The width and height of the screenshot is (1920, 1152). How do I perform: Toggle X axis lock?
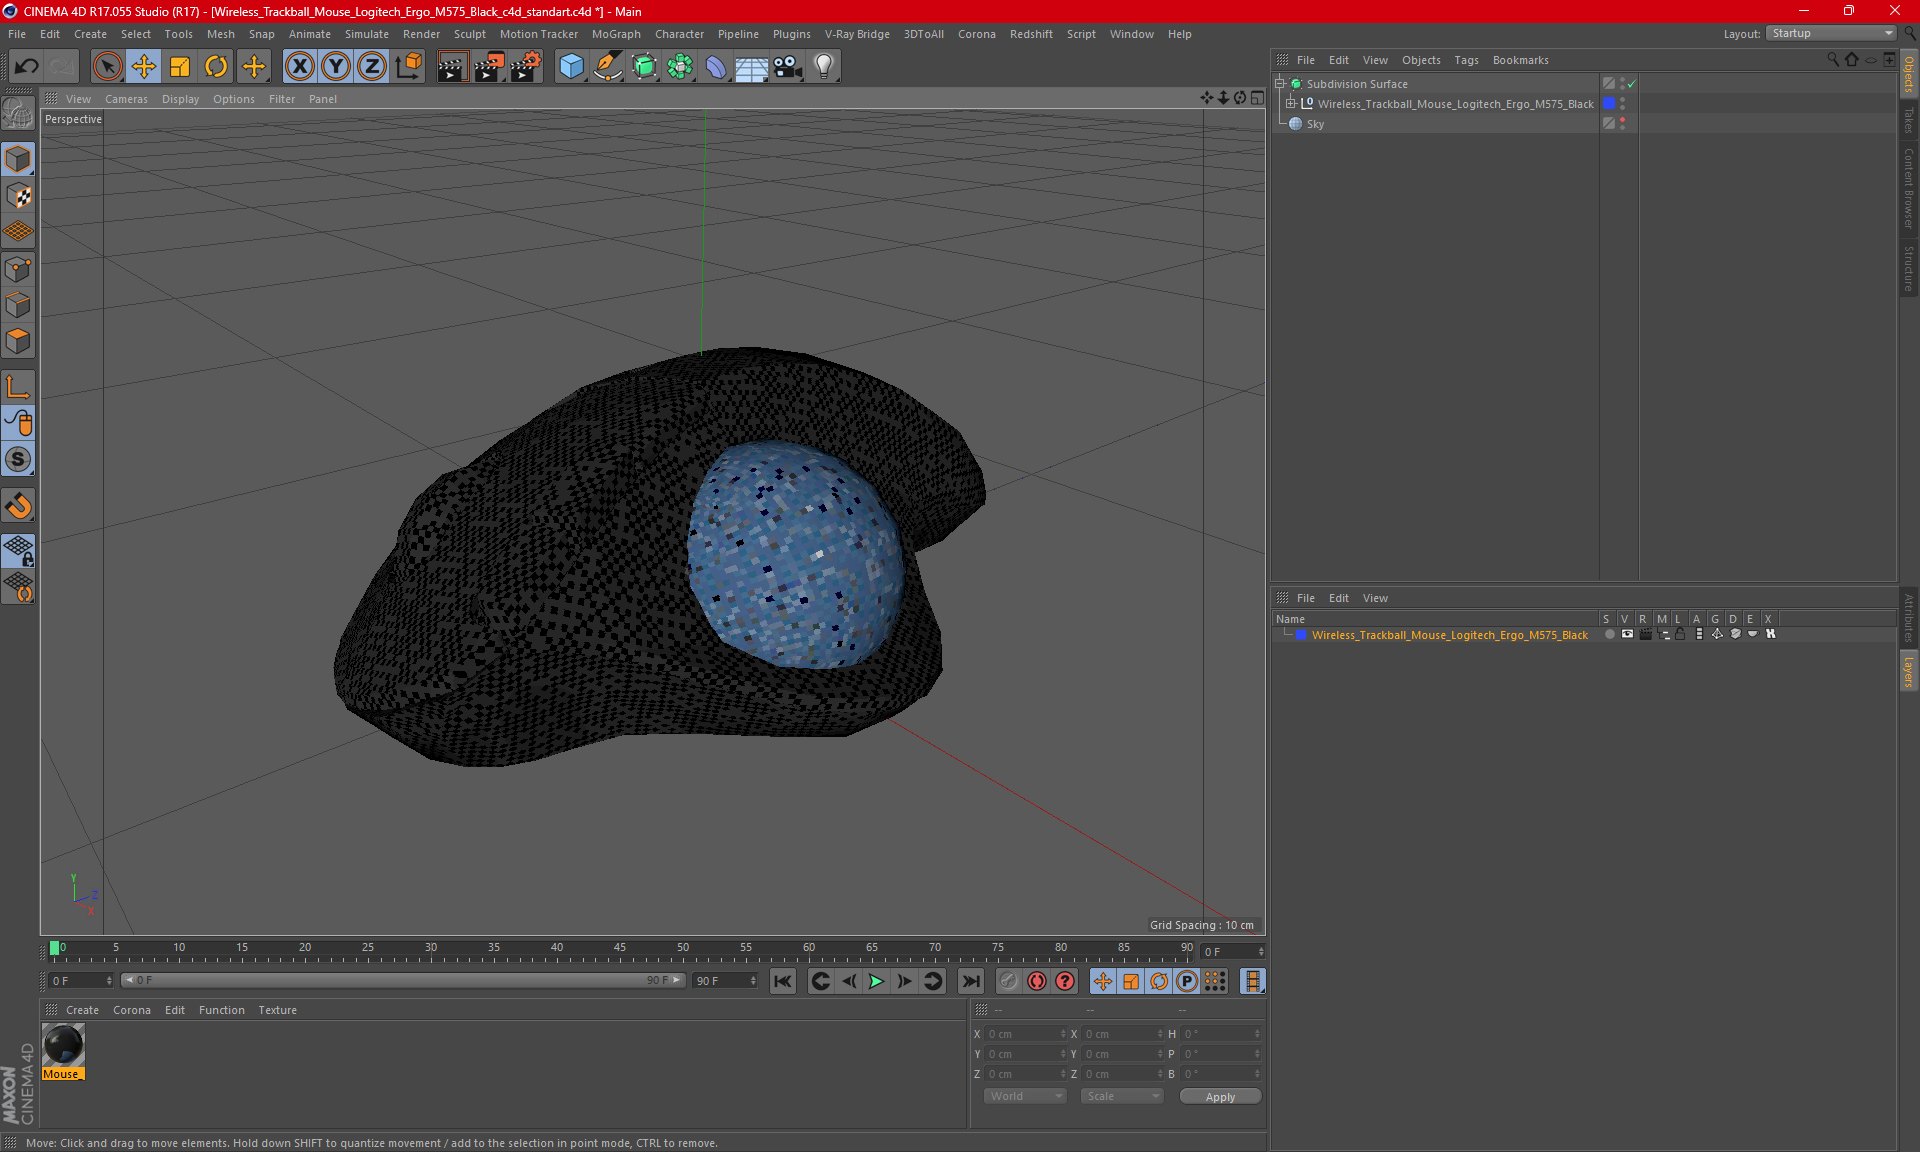pos(299,67)
